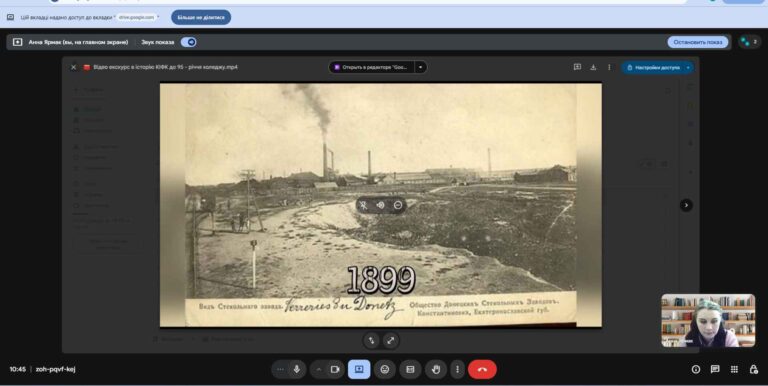768x386 pixels.
Task: Toggle the microphone button
Action: click(x=297, y=369)
